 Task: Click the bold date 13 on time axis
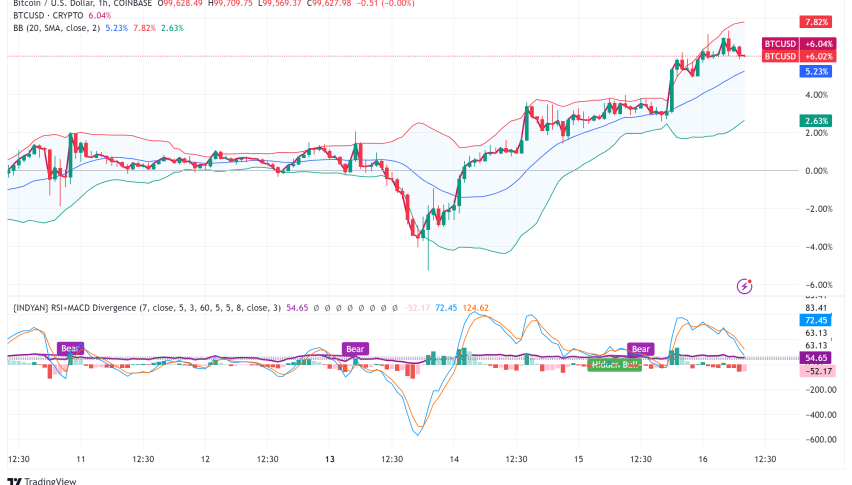(330, 459)
